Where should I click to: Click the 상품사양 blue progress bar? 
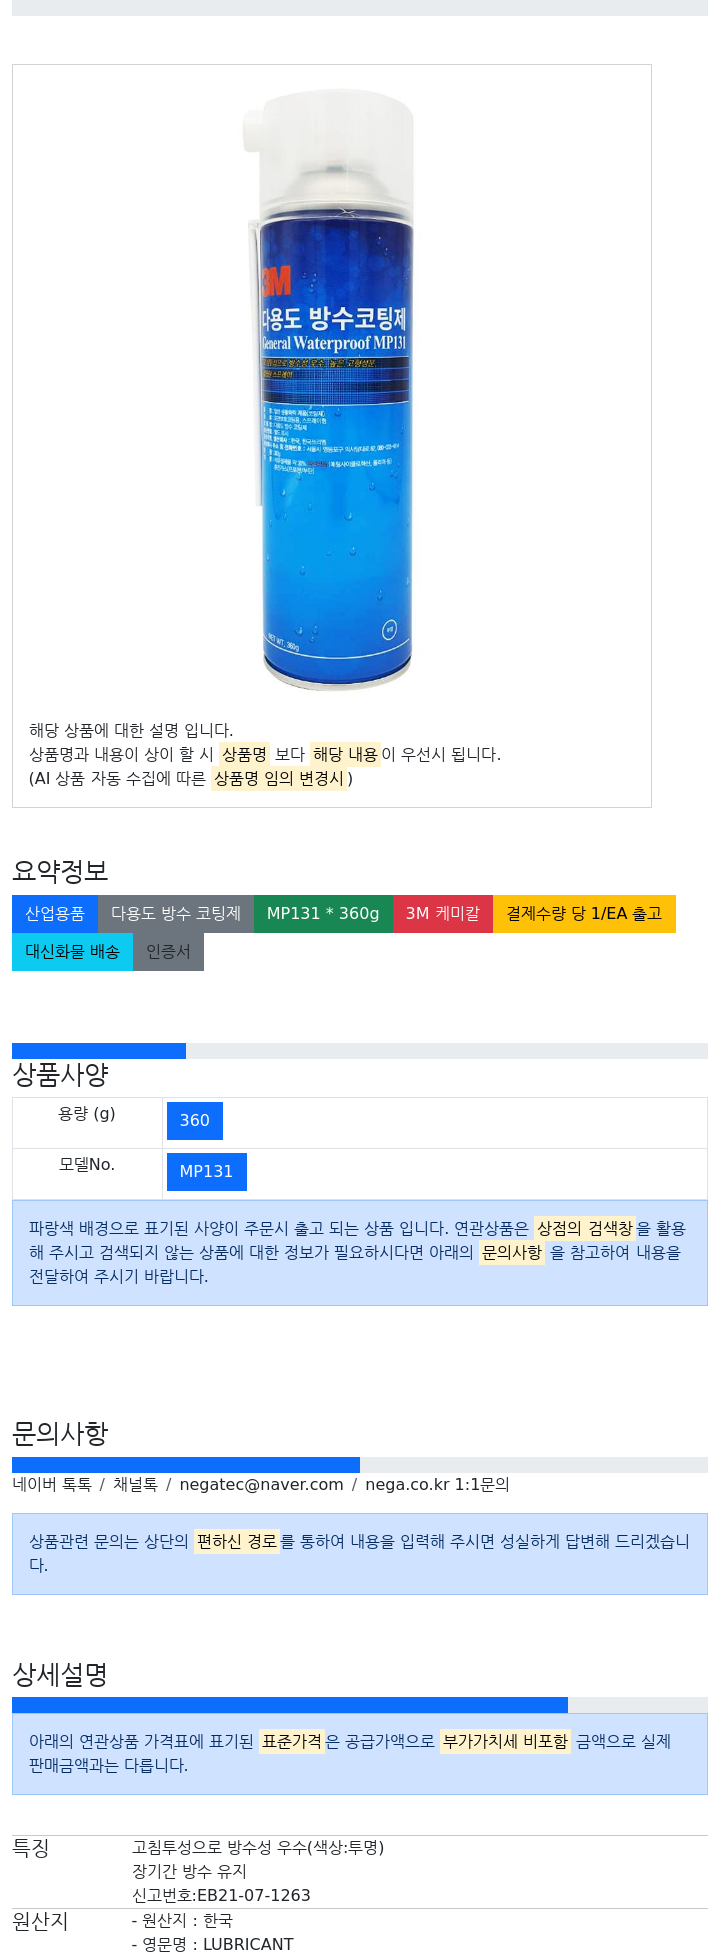click(x=99, y=1051)
